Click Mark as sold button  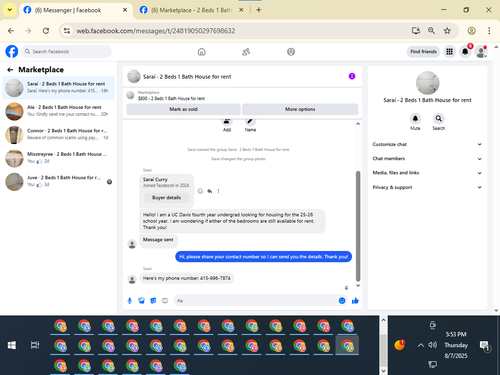[183, 109]
